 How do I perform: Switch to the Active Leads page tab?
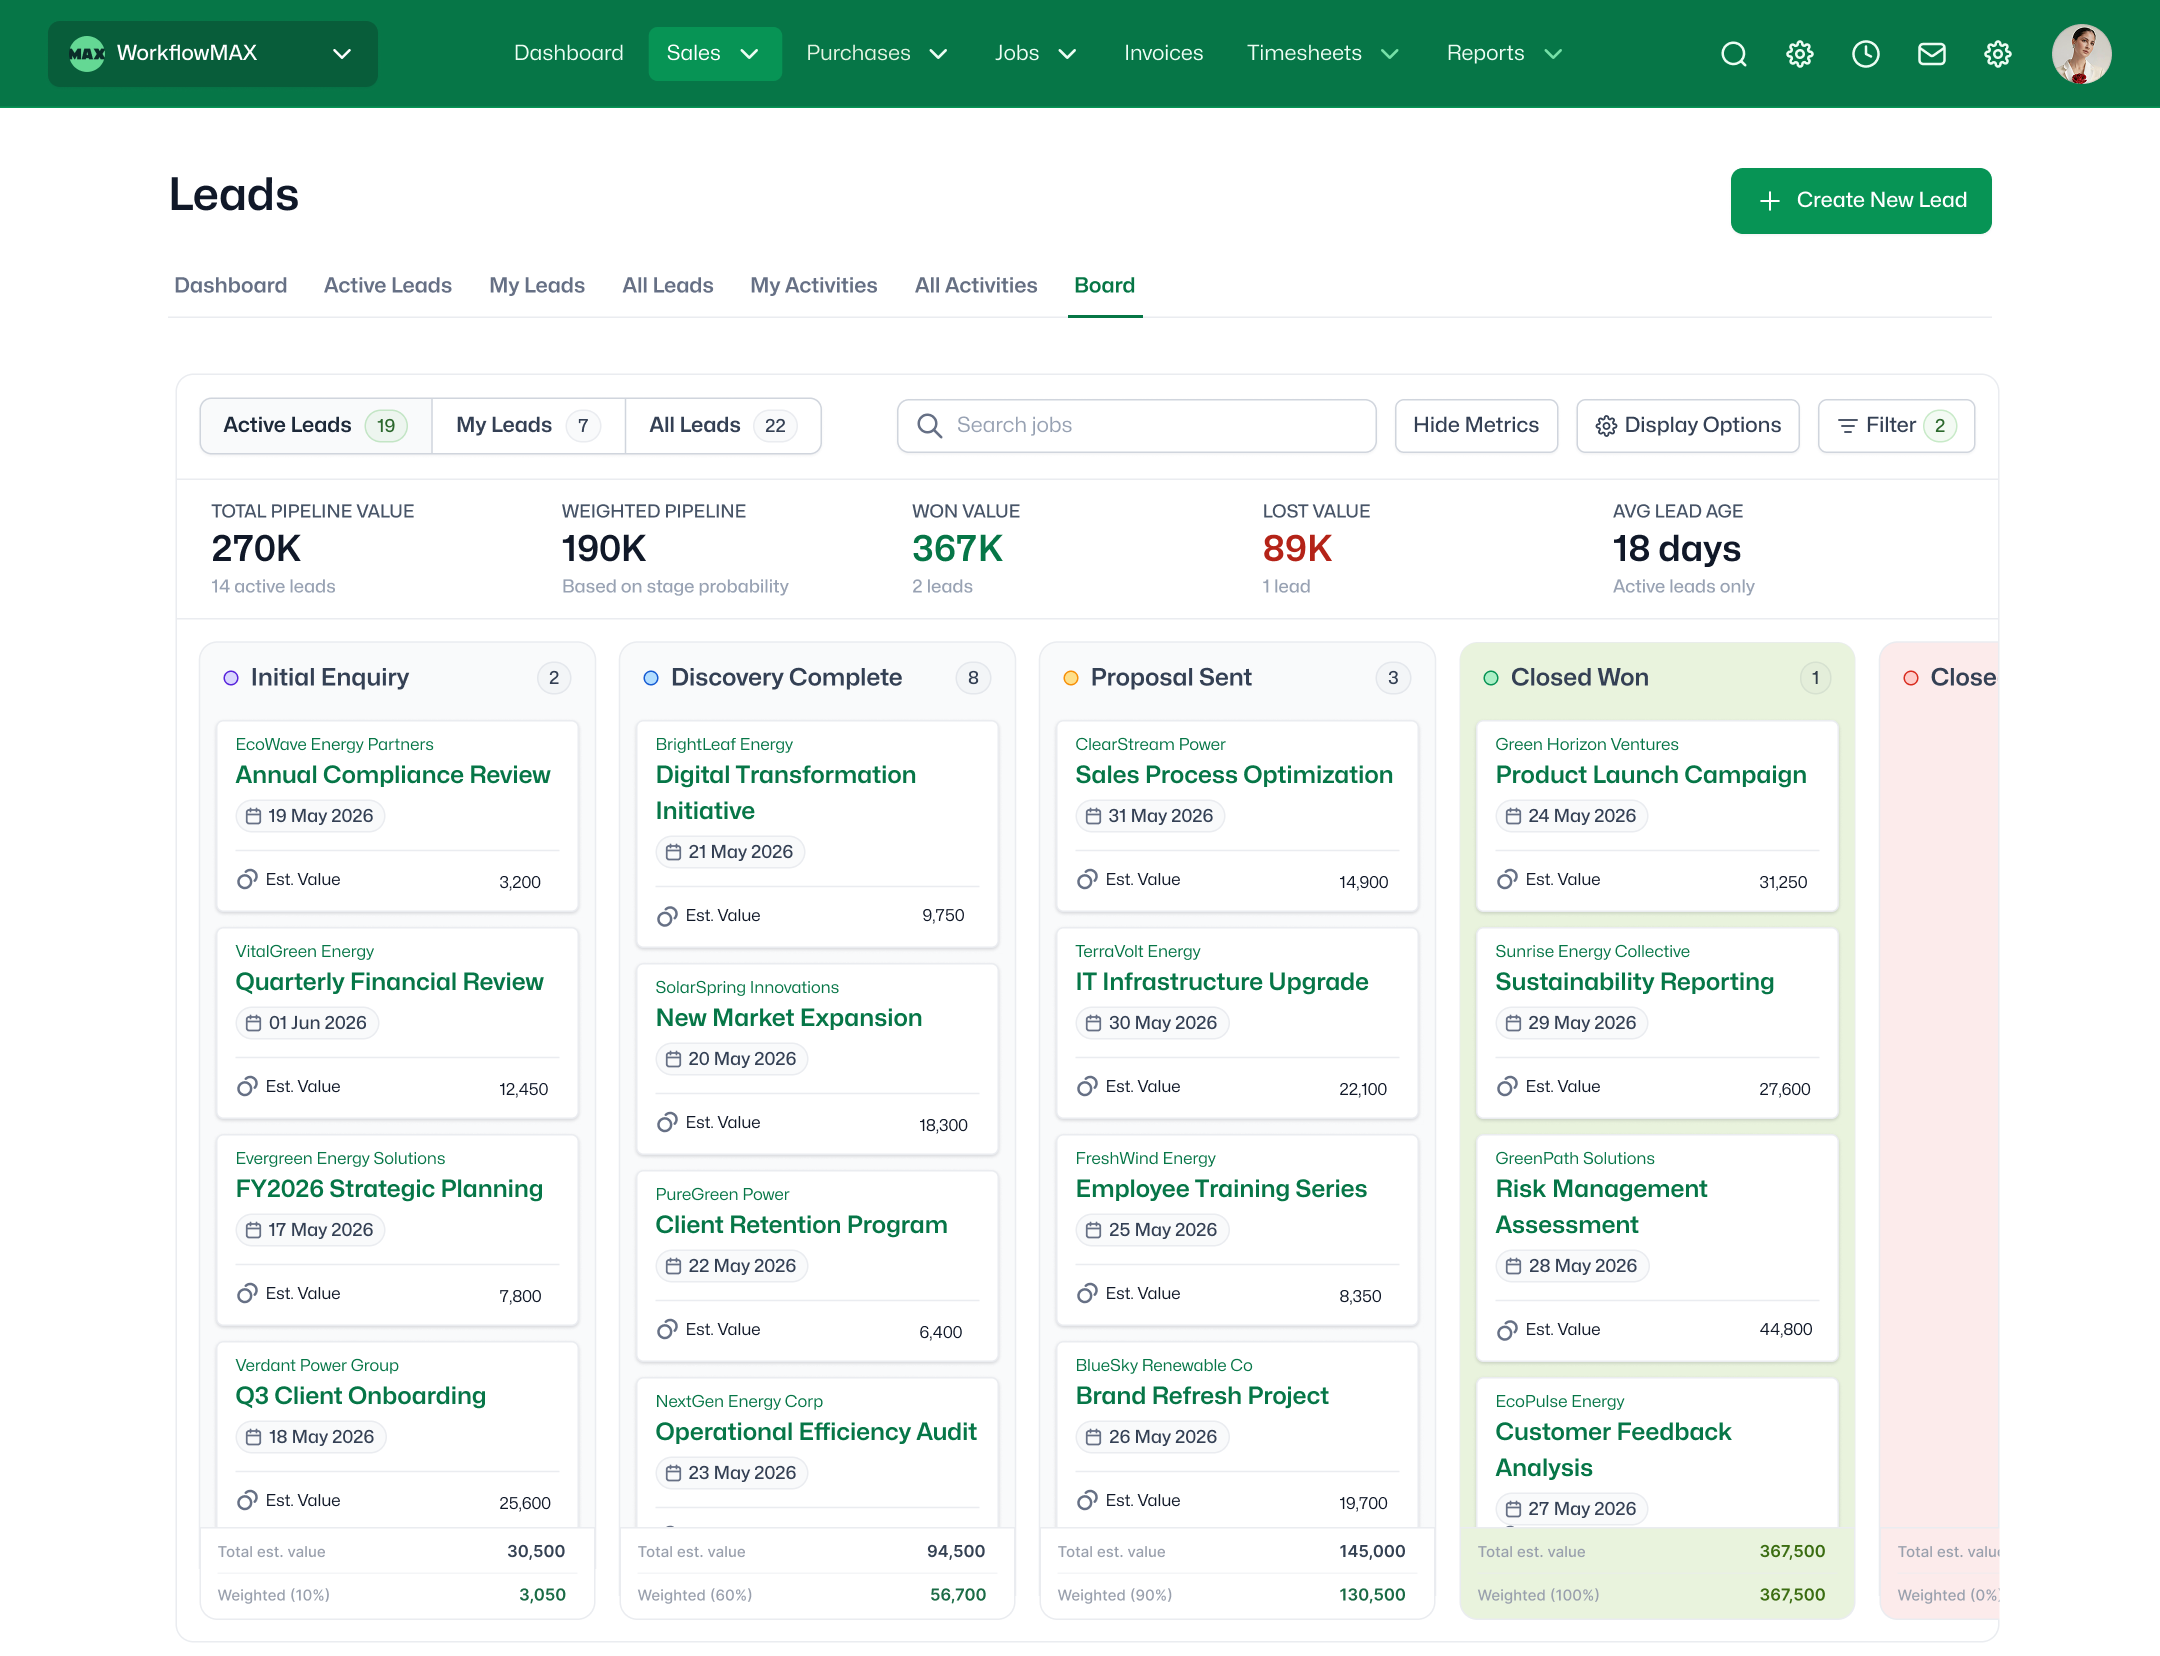pyautogui.click(x=388, y=286)
